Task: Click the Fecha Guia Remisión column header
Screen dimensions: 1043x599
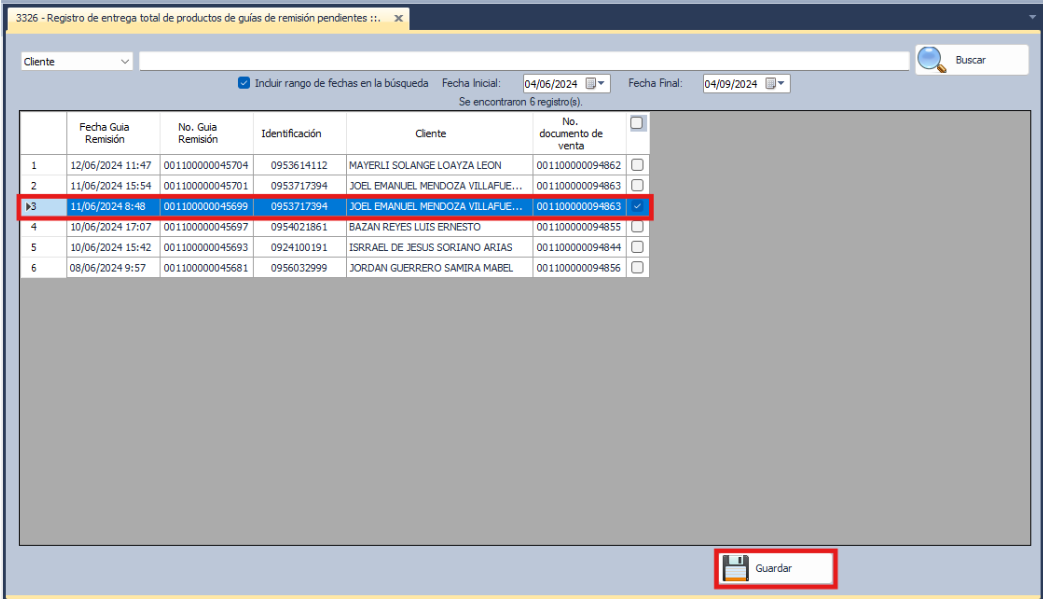Action: coord(105,133)
